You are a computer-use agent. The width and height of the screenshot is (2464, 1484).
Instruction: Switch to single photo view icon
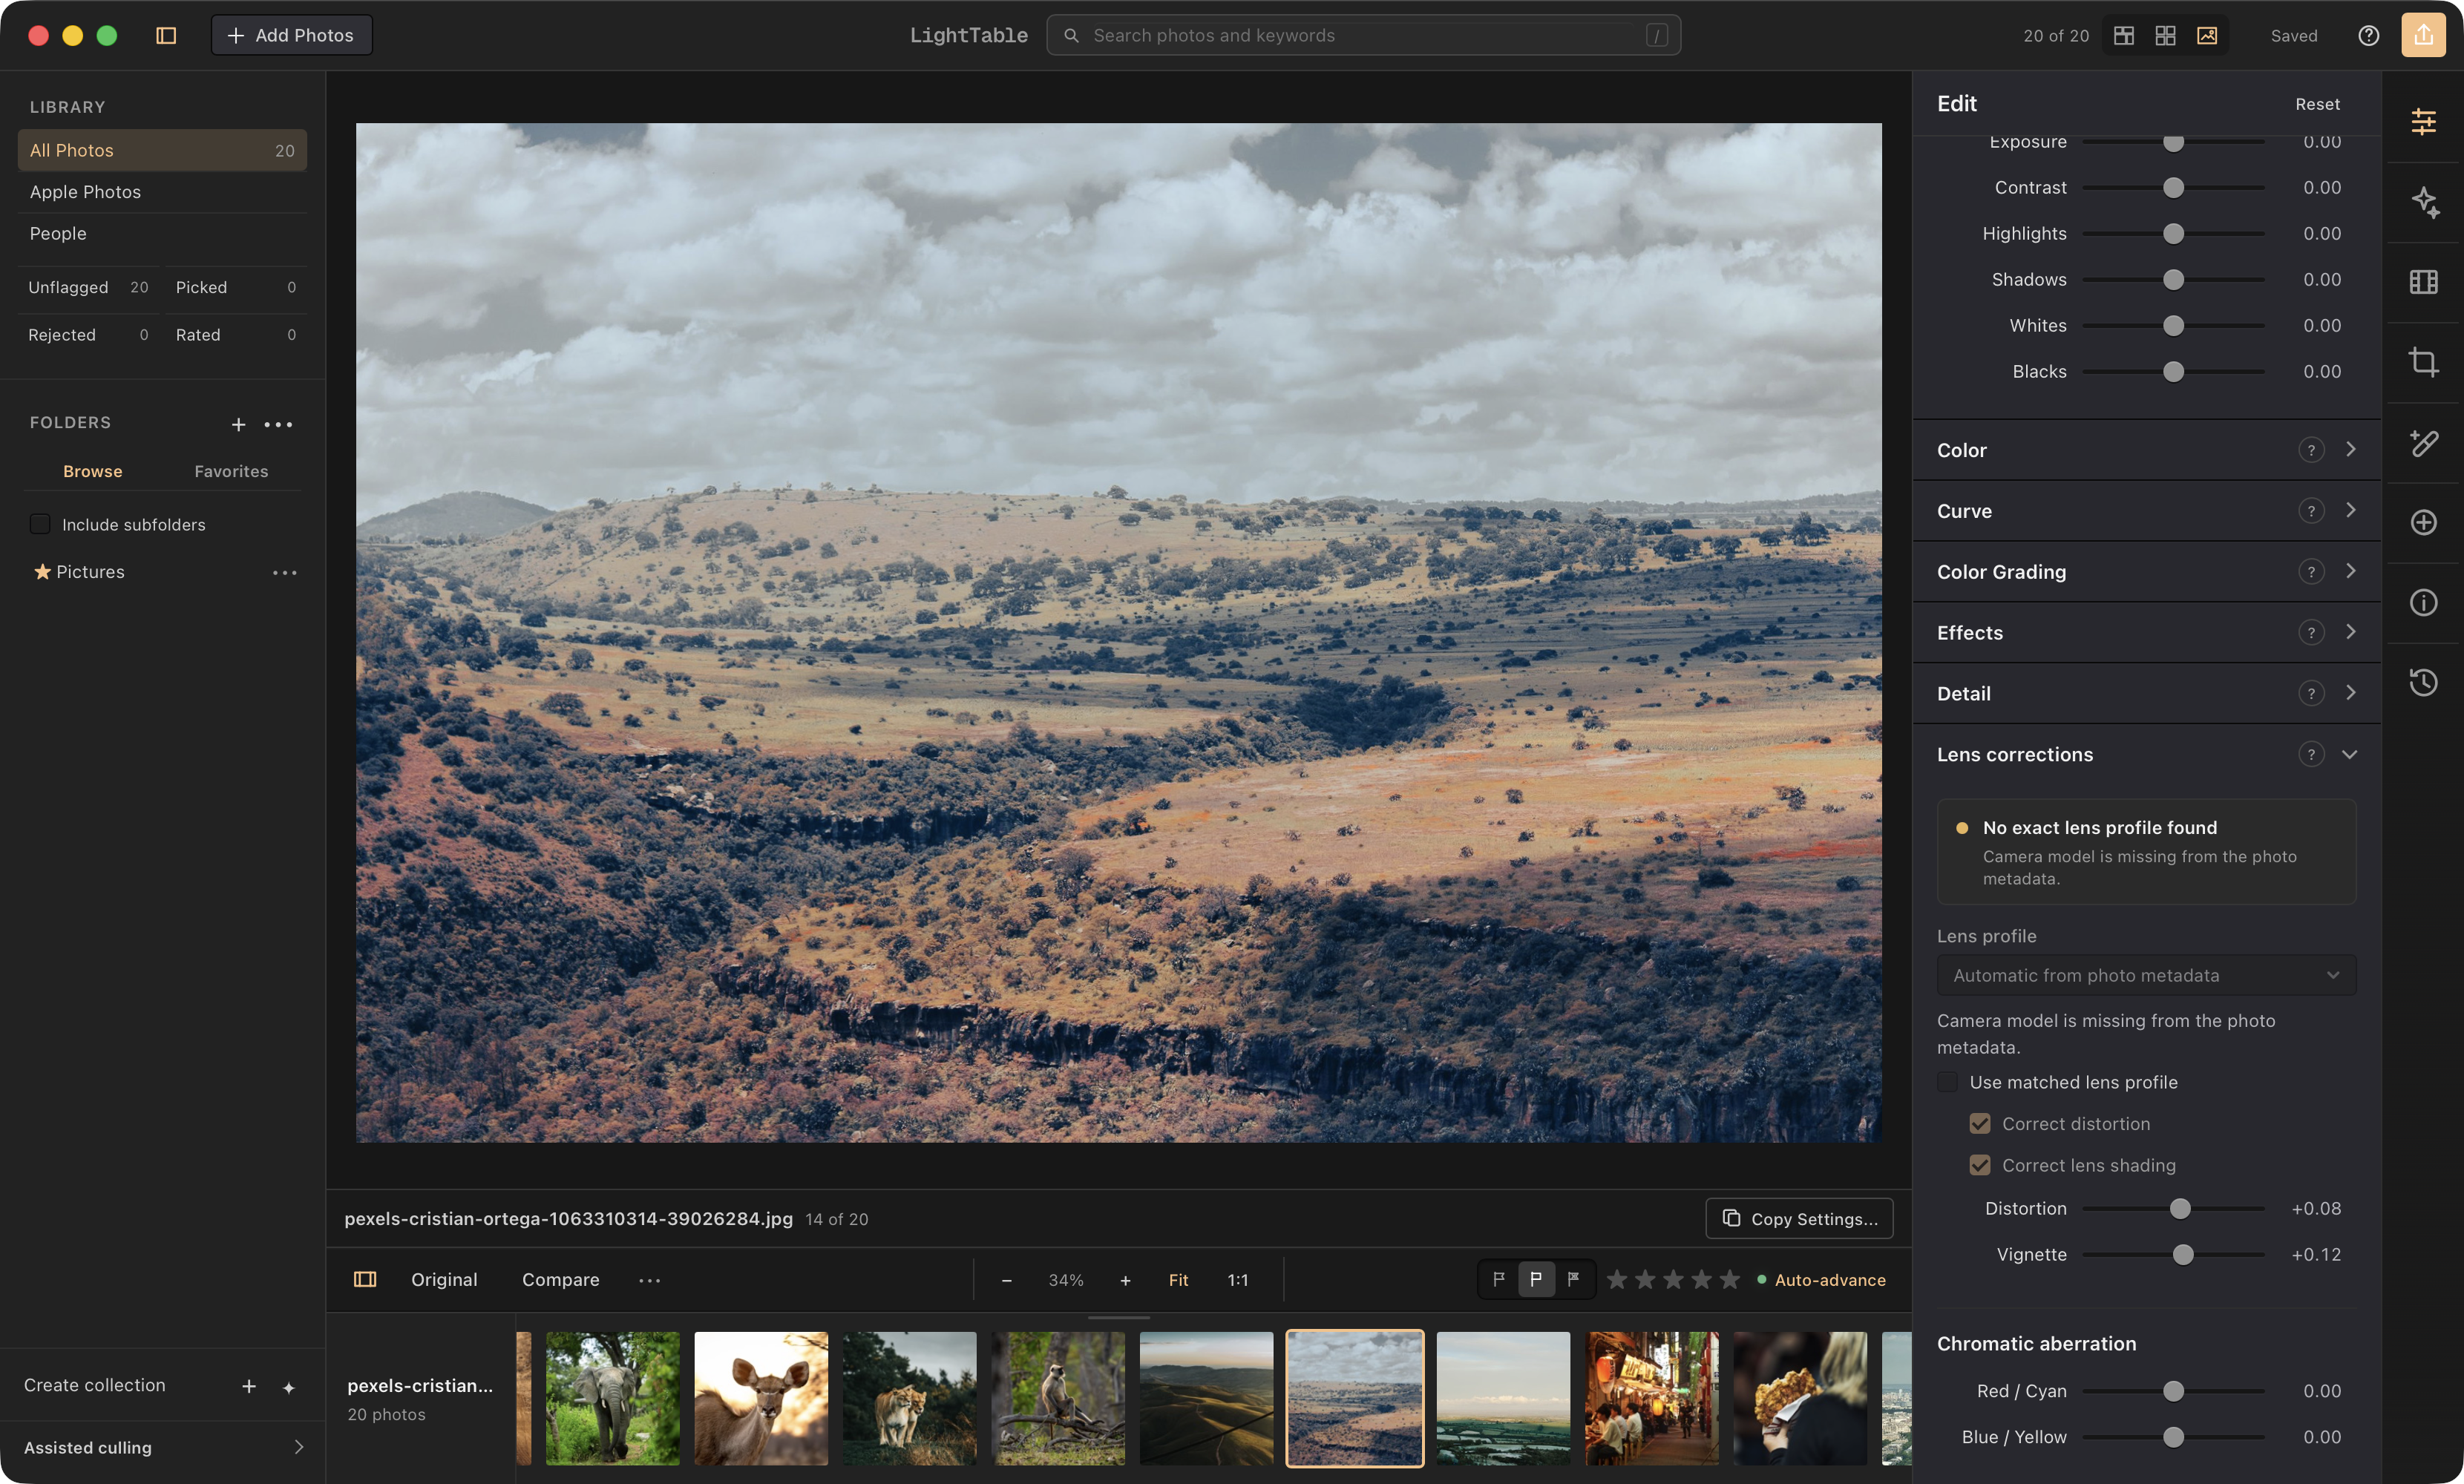pyautogui.click(x=2206, y=36)
